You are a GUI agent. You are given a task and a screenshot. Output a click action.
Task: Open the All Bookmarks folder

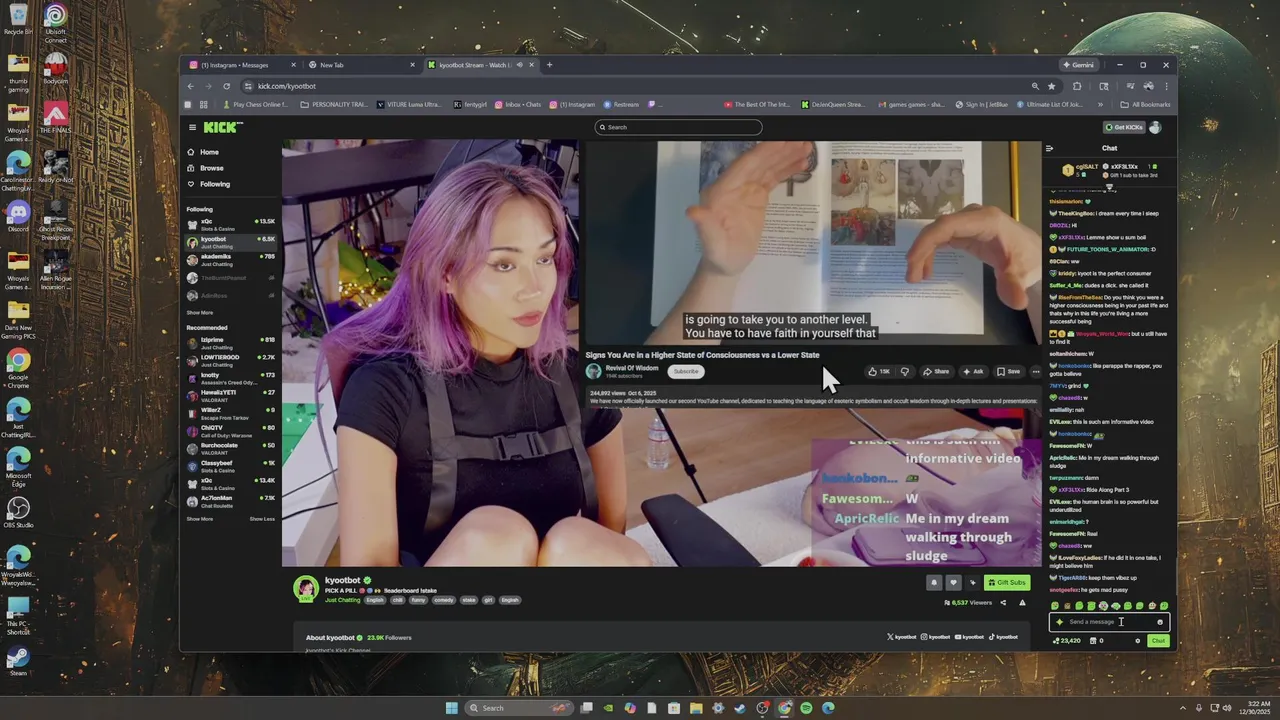(x=1145, y=104)
